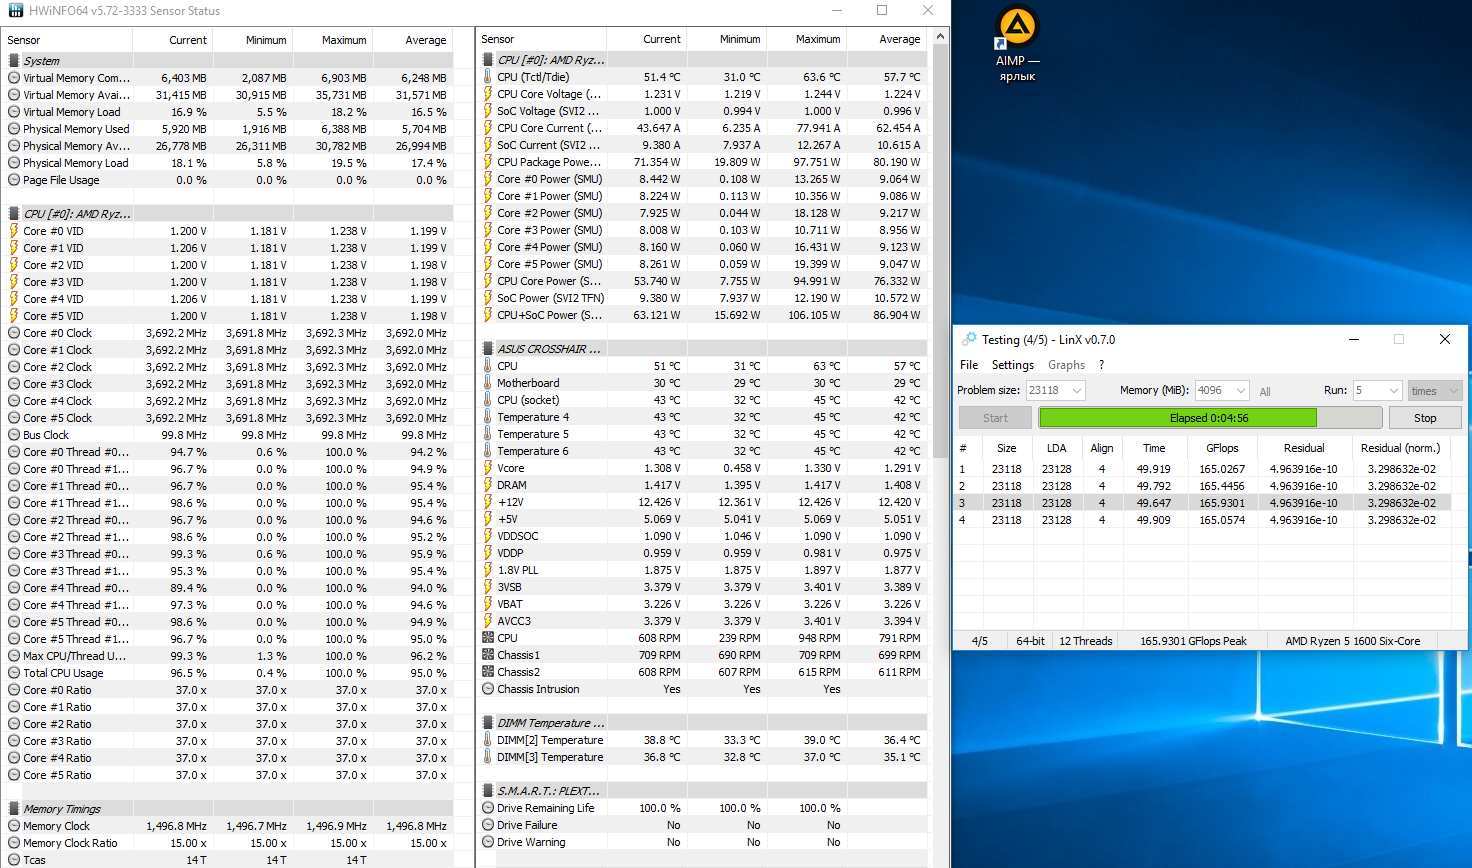Click the fan icon beside Chassis1
This screenshot has height=868, width=1472.
point(488,655)
